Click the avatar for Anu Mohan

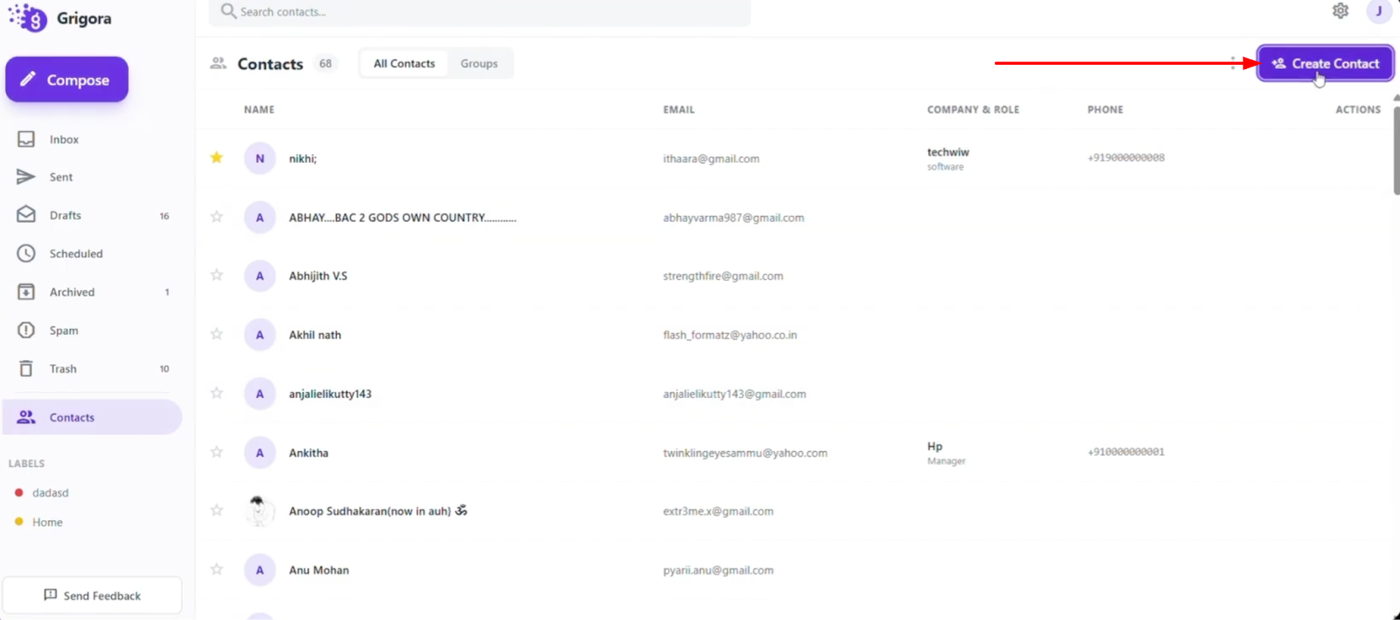pyautogui.click(x=260, y=570)
